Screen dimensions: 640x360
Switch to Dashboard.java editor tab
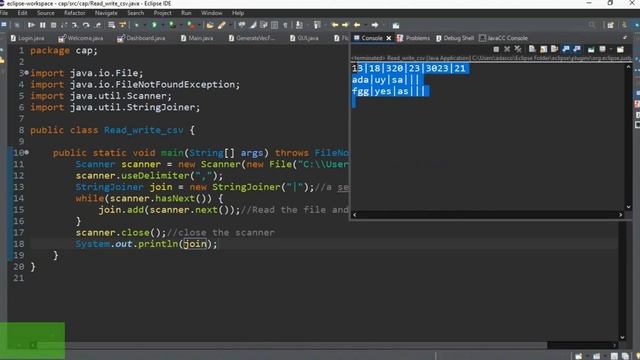[141, 38]
